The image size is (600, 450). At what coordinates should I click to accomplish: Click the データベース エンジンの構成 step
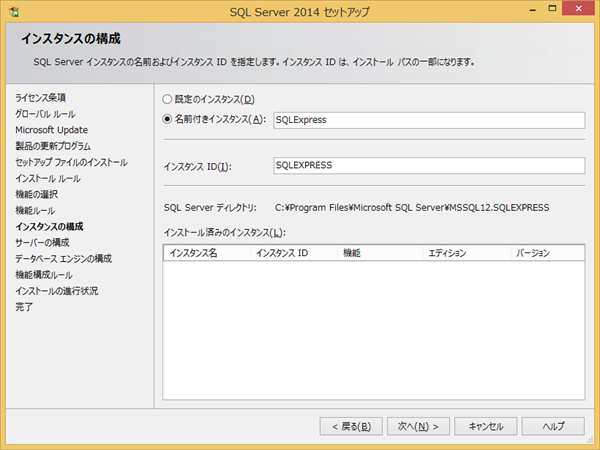tap(64, 259)
